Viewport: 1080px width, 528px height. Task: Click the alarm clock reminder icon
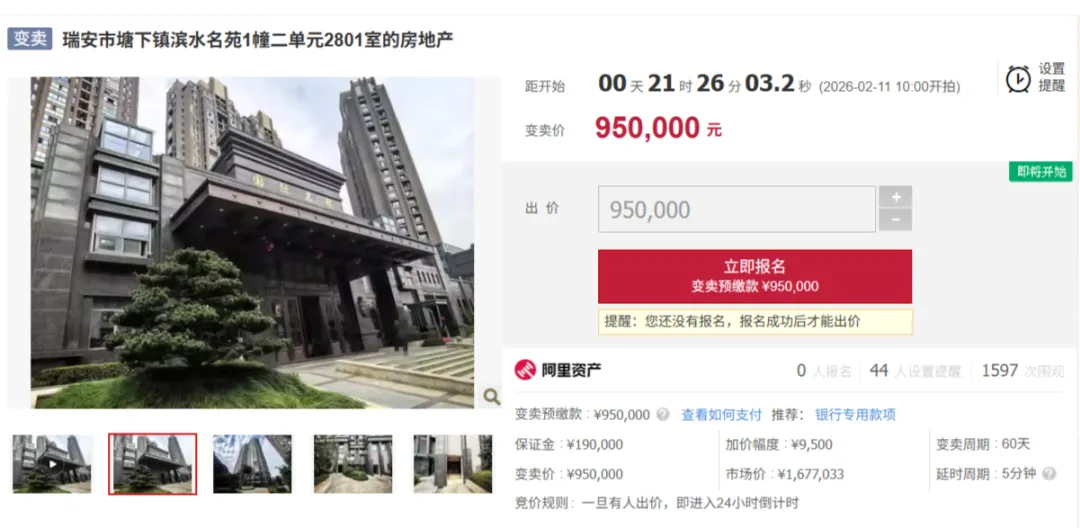click(x=1018, y=79)
